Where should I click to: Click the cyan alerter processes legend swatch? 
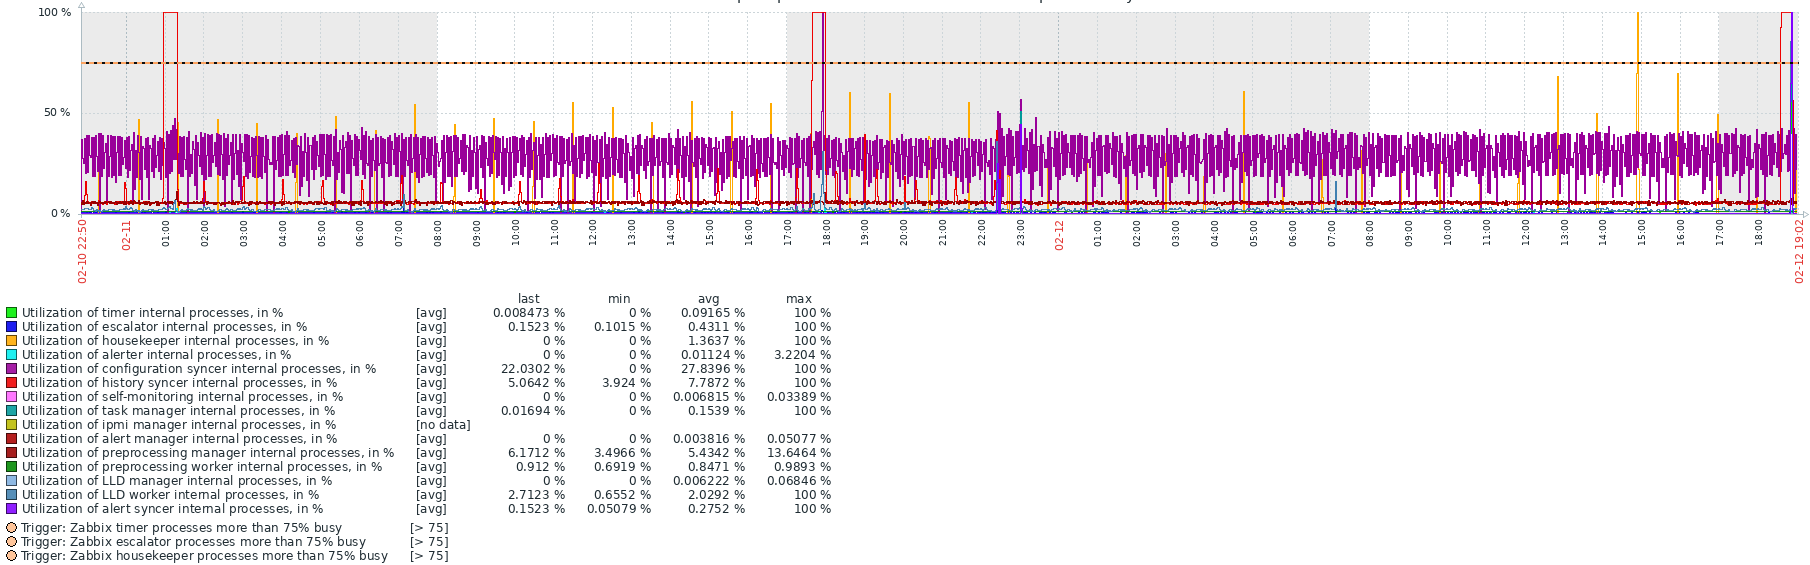[11, 355]
